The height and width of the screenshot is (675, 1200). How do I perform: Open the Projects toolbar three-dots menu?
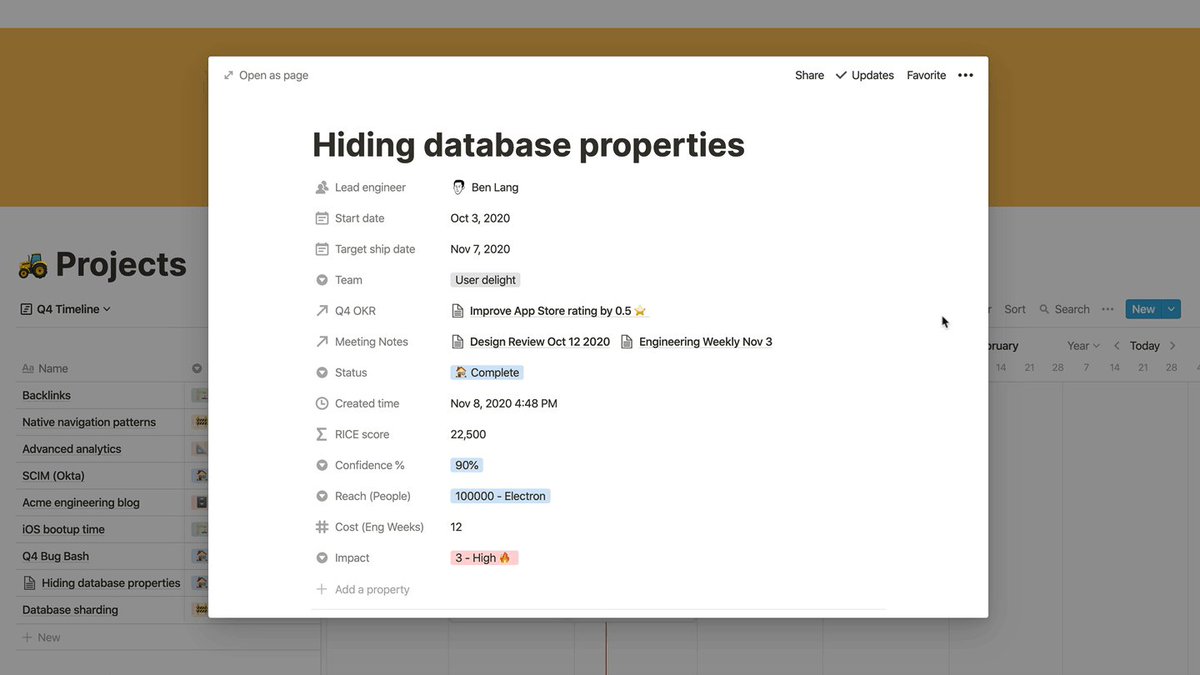pos(1107,310)
